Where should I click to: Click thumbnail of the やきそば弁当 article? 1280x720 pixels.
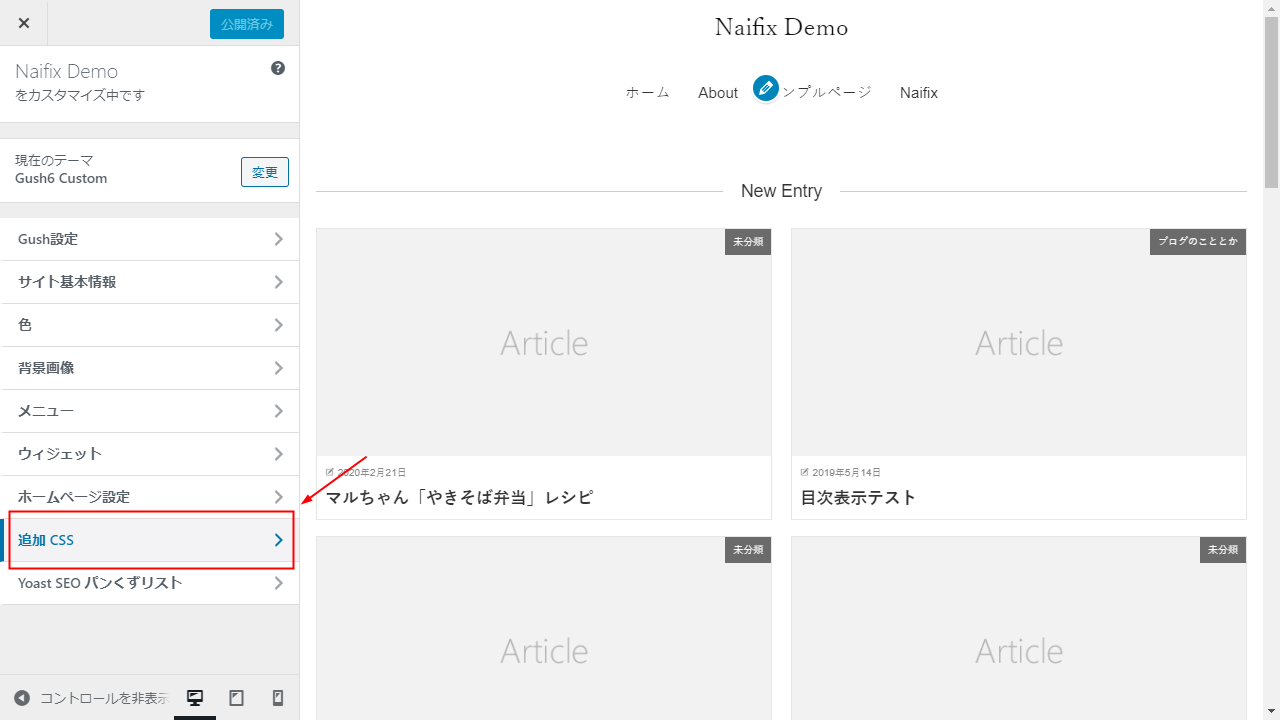click(x=544, y=342)
